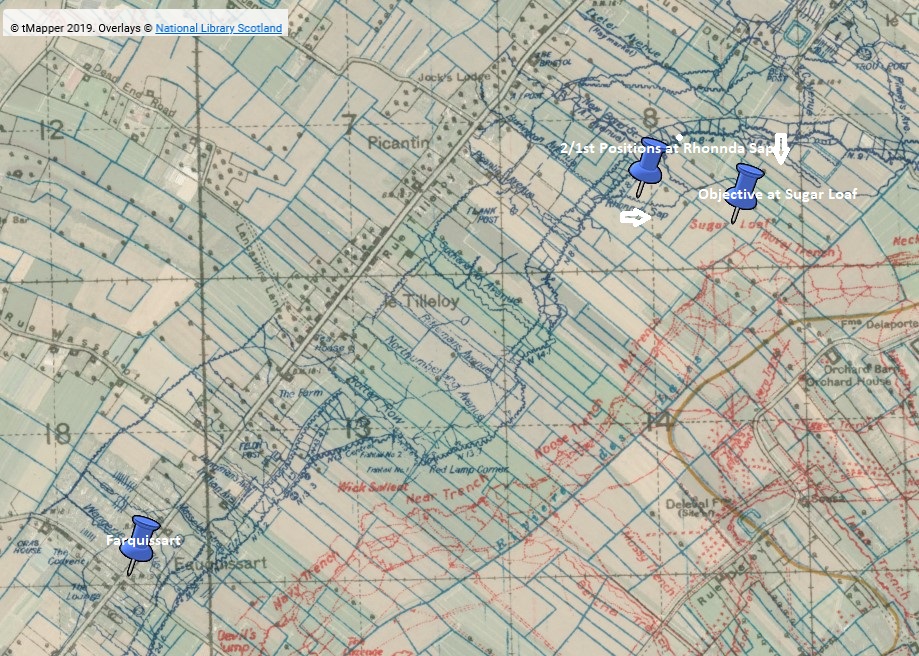Click grid square number 7
This screenshot has height=656, width=919.
[x=348, y=124]
